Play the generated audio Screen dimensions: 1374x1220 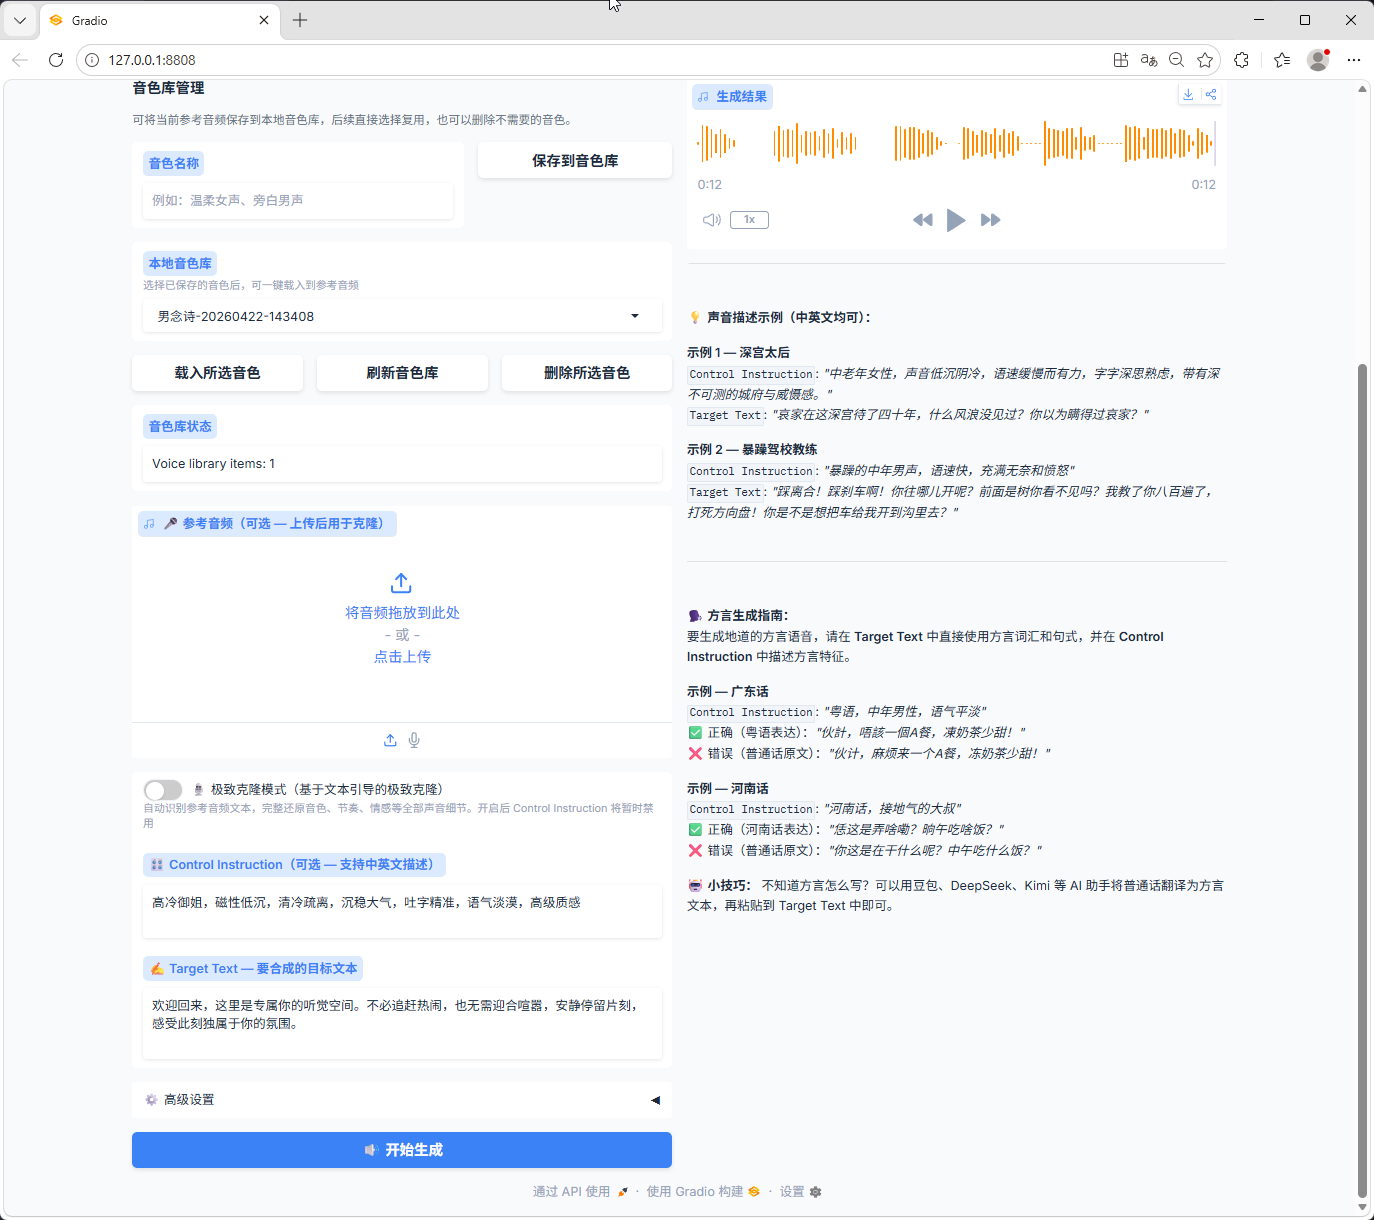956,220
